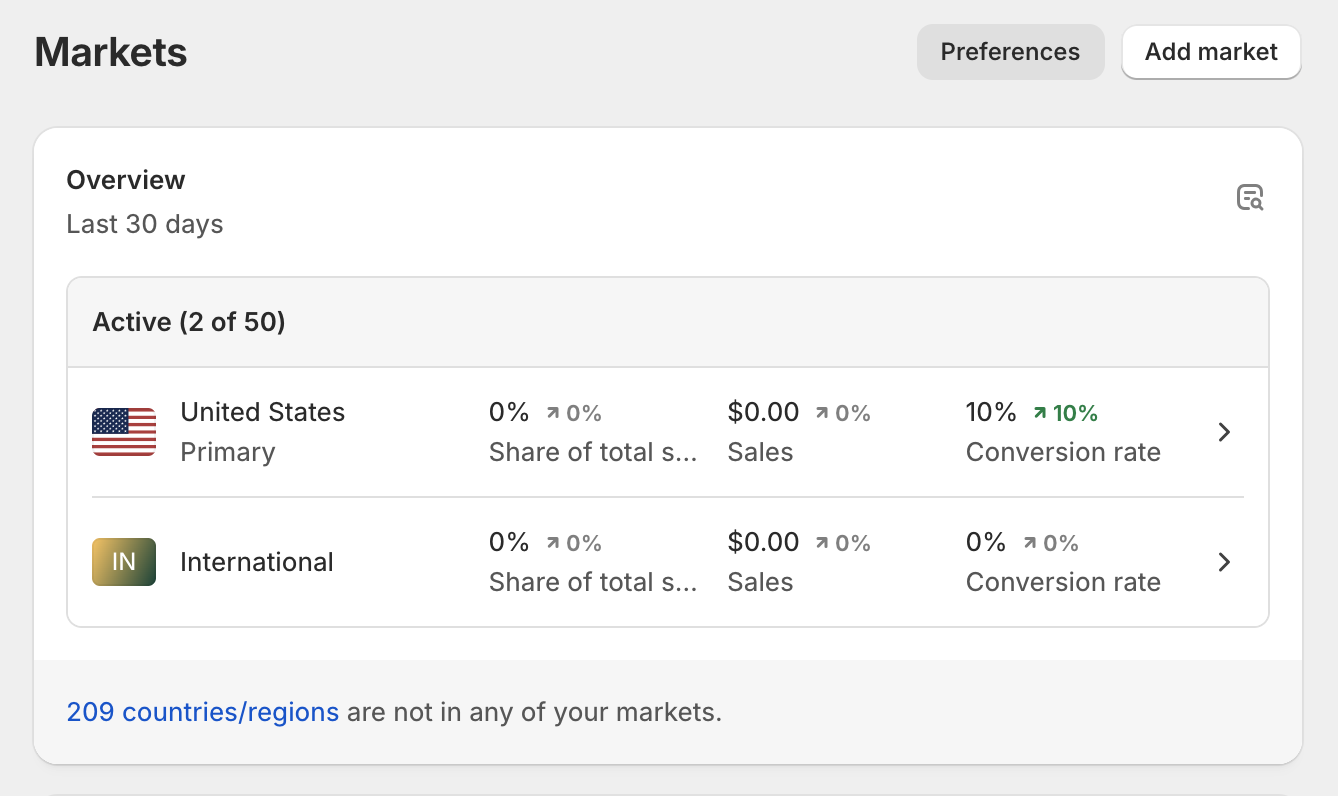Click United States share trend arrow
Viewport: 1338px width, 796px height.
pyautogui.click(x=553, y=413)
